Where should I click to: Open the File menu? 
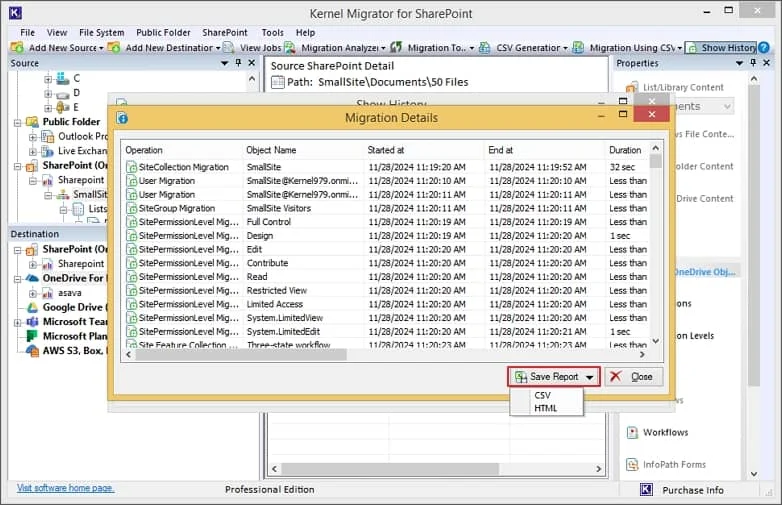(x=27, y=32)
